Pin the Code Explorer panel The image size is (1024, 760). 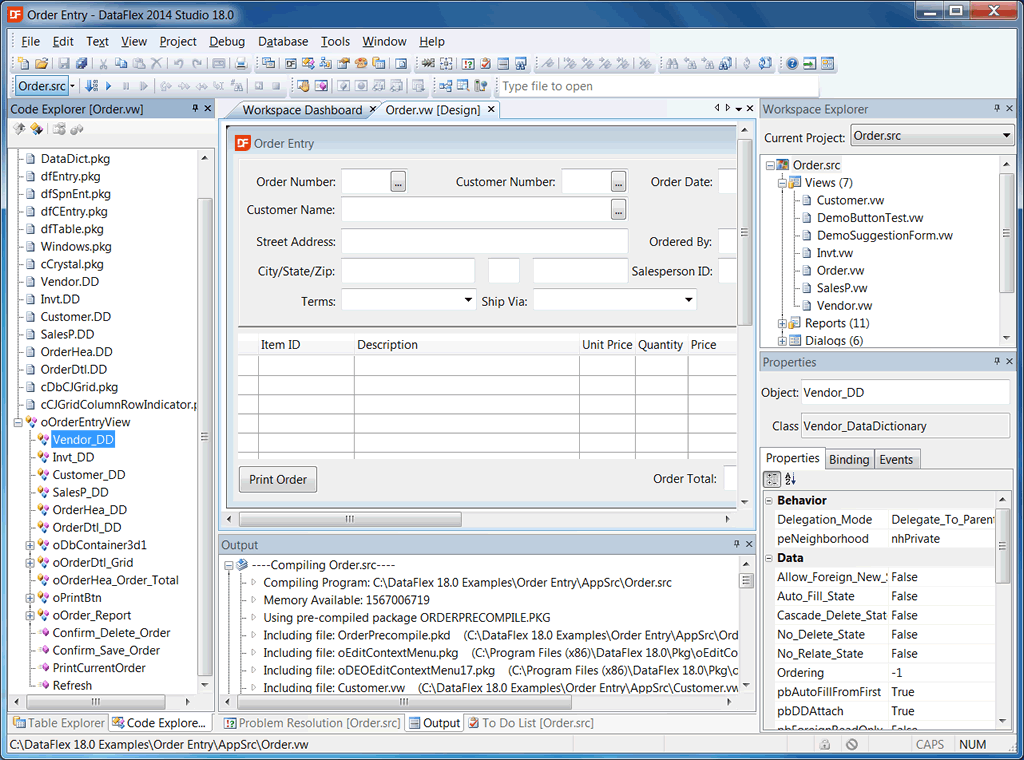194,109
